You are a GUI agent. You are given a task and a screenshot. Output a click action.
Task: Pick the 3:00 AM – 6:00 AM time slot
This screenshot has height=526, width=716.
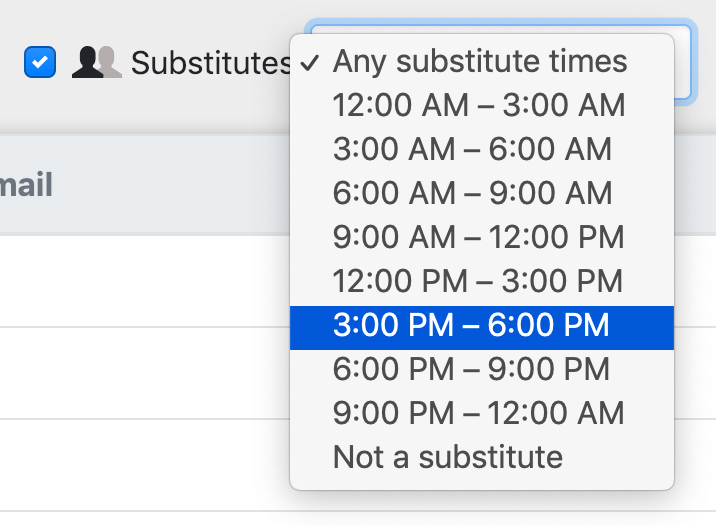point(472,149)
